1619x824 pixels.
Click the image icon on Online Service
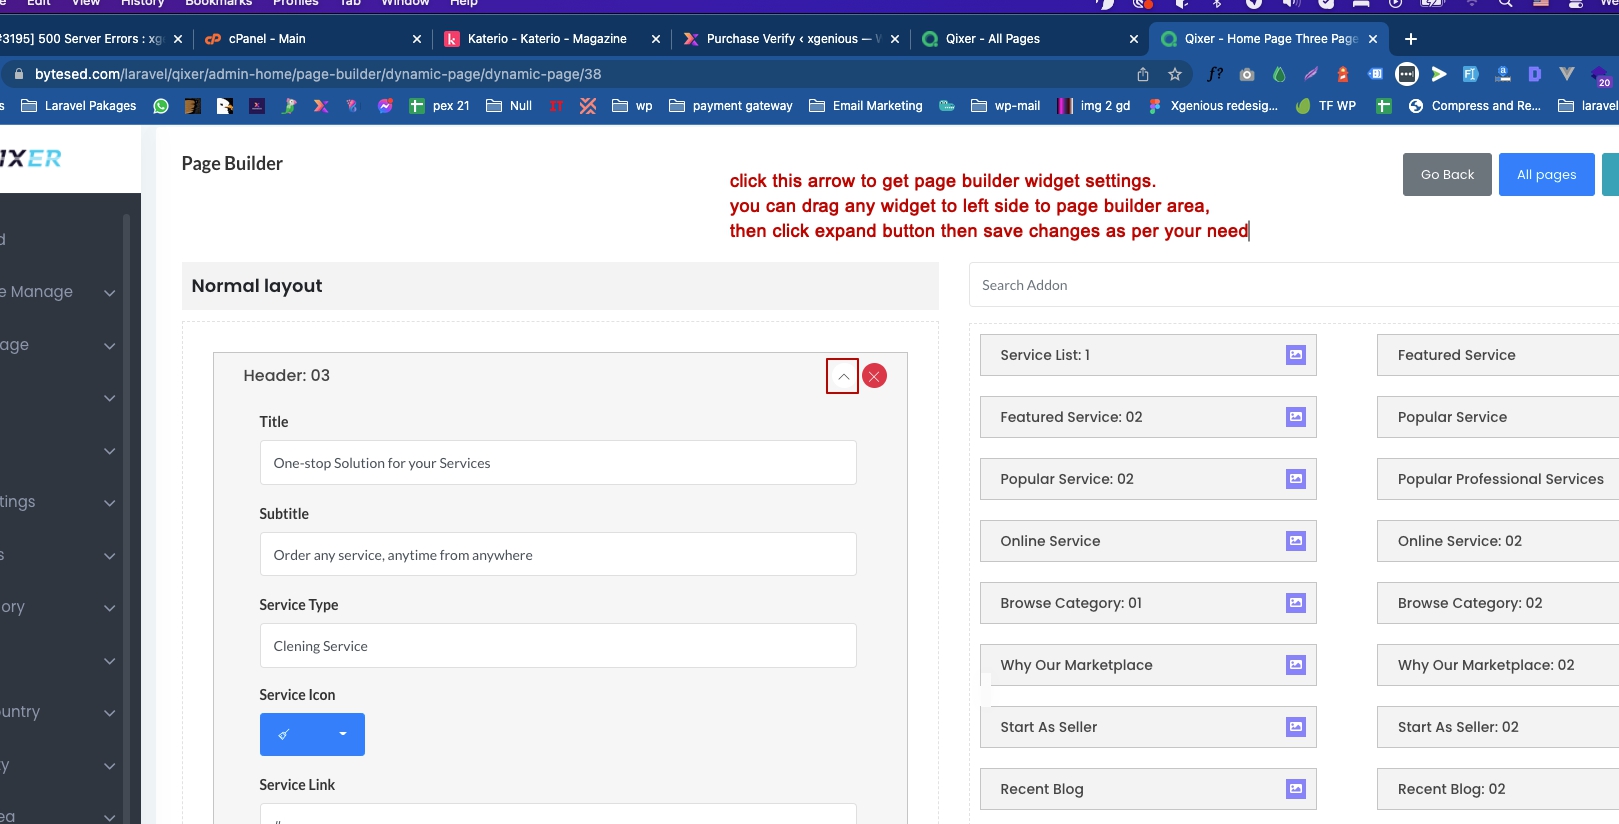click(x=1296, y=541)
